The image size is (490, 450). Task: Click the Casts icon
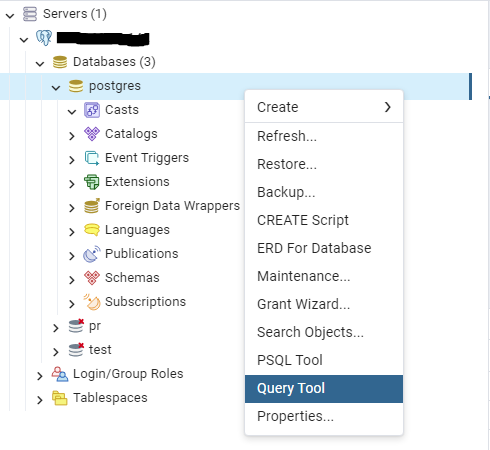click(x=92, y=110)
